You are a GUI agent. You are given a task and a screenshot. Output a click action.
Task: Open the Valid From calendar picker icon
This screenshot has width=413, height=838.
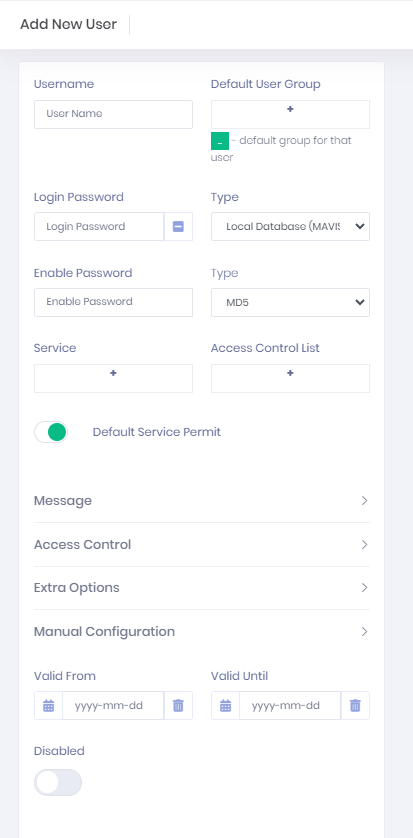tap(49, 705)
